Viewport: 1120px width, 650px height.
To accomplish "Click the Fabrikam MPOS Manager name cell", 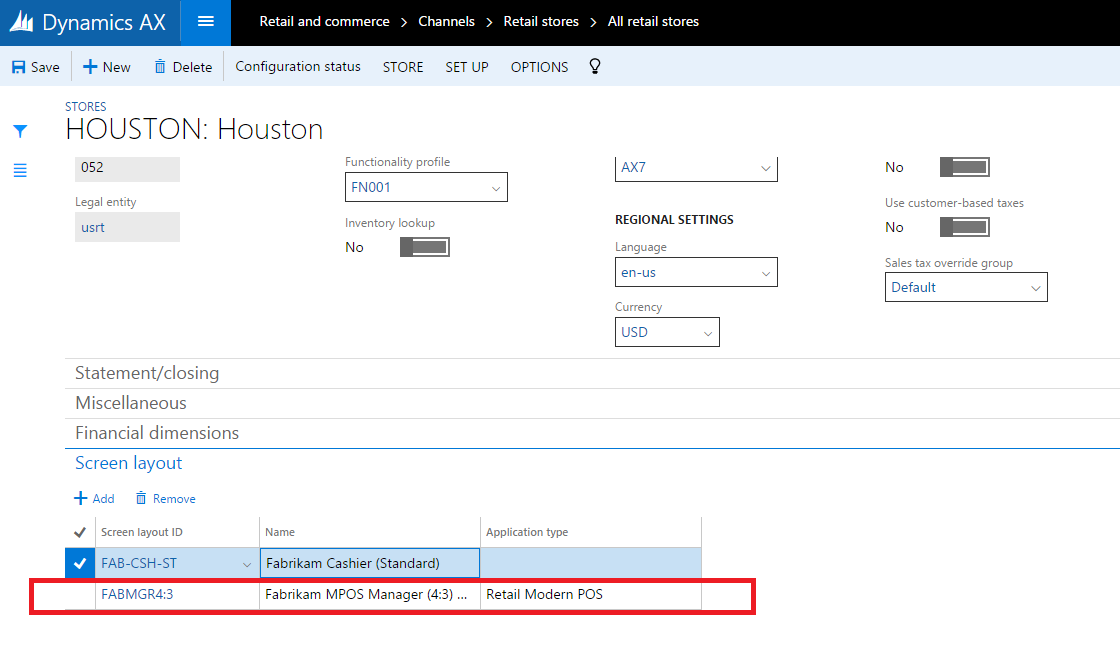I will 370,594.
